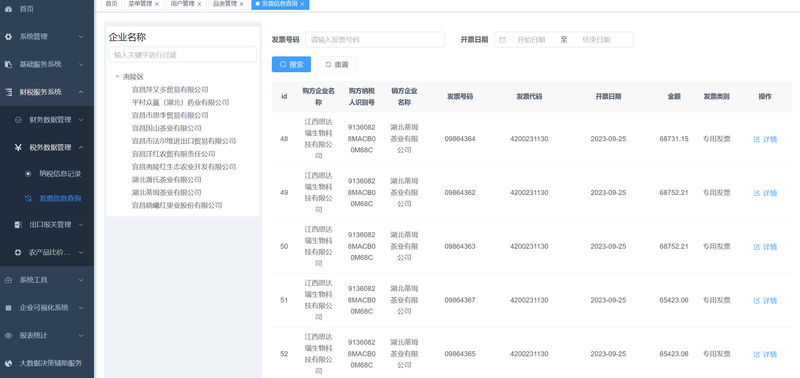Open 详情 for invoice id 48
Screen dimensions: 800x378
(765, 139)
